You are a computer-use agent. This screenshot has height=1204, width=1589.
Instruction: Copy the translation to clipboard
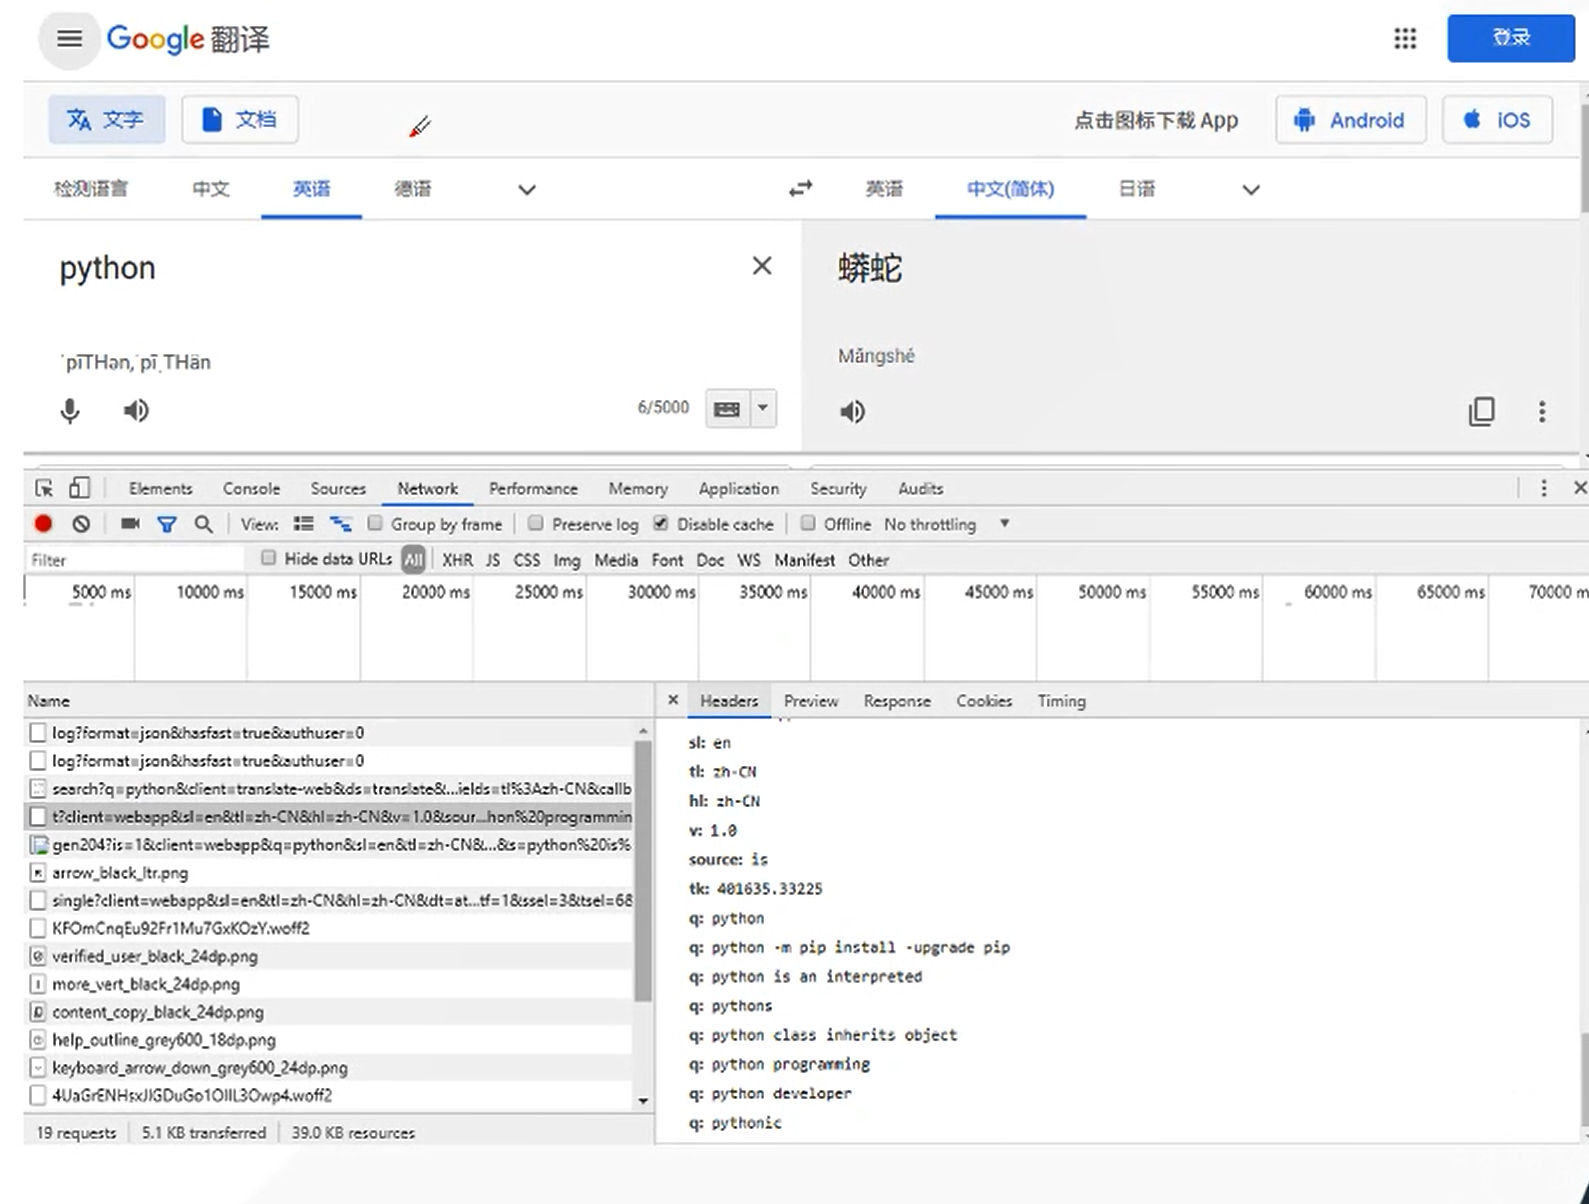(1482, 411)
